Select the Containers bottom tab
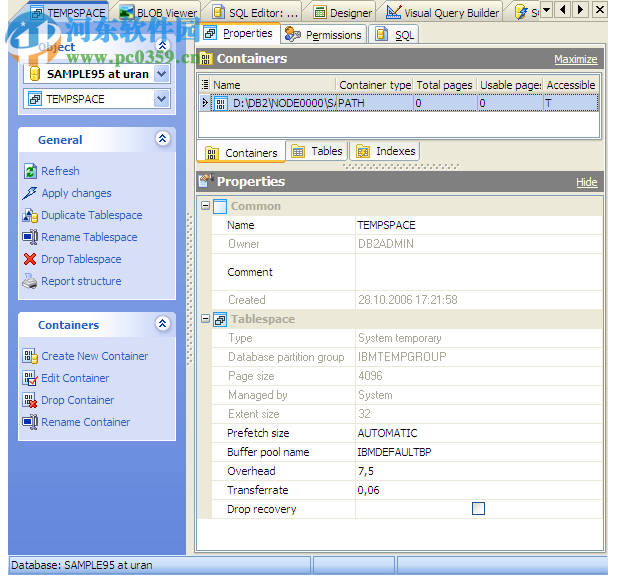Viewport: 618px width, 580px height. [241, 152]
